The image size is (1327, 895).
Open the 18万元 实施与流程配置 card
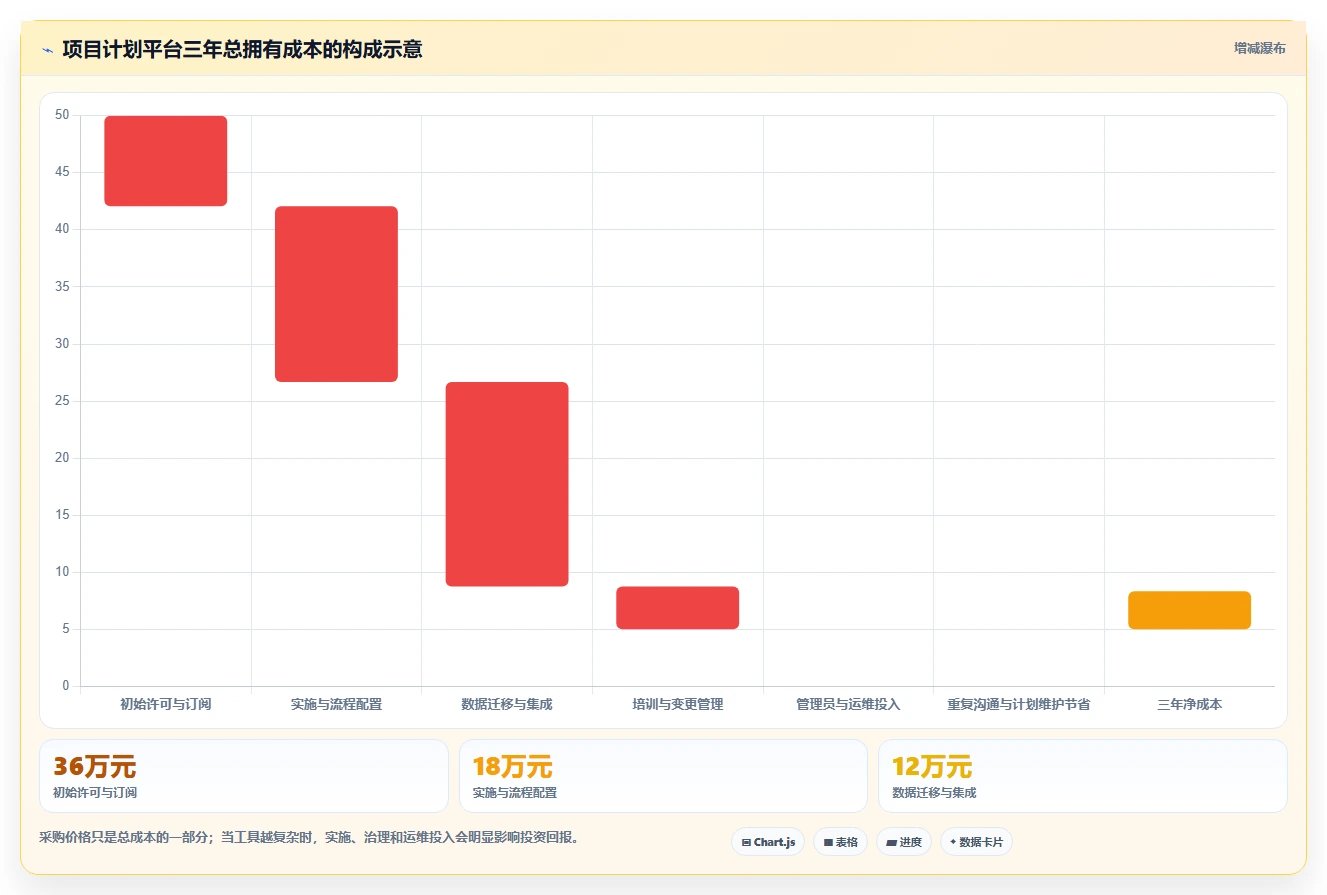coord(663,776)
